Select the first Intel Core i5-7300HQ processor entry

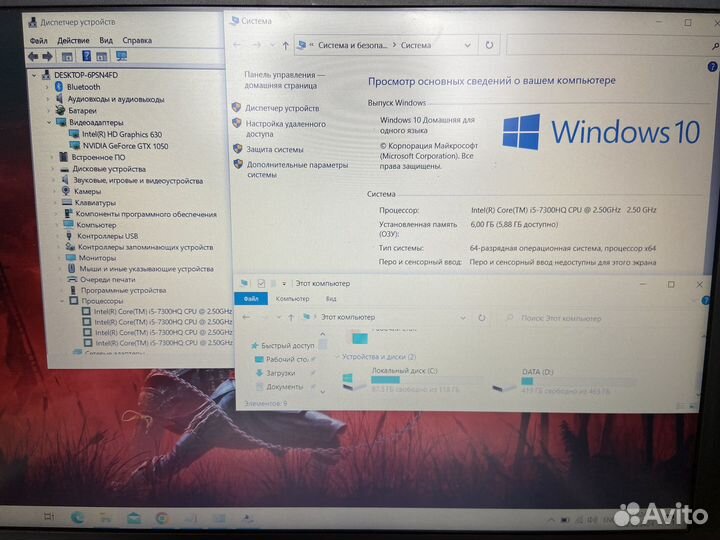[163, 311]
